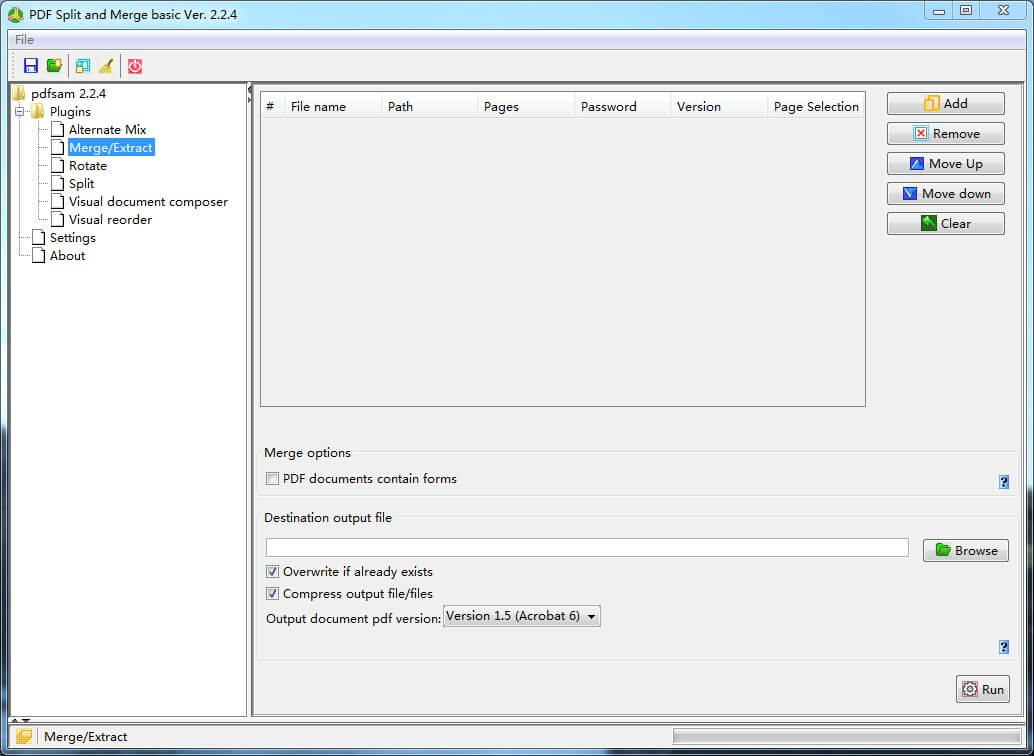
Task: Collapse the Plugins tree node
Action: point(19,111)
